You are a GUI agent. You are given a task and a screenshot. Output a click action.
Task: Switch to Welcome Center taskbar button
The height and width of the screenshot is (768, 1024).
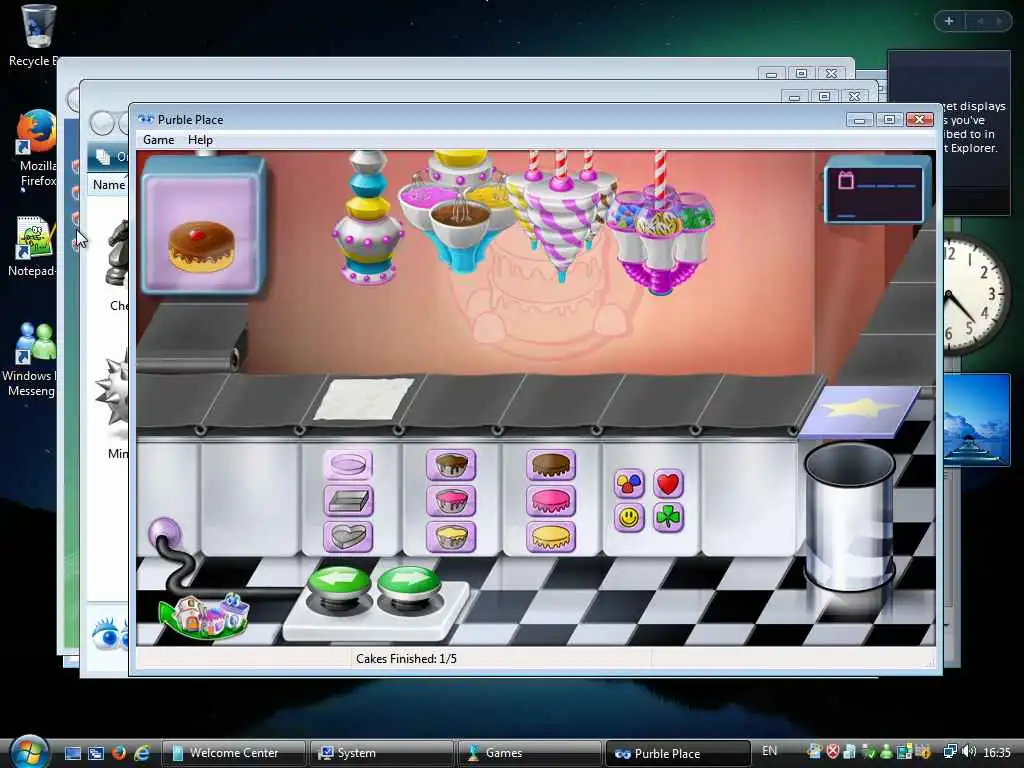click(233, 753)
